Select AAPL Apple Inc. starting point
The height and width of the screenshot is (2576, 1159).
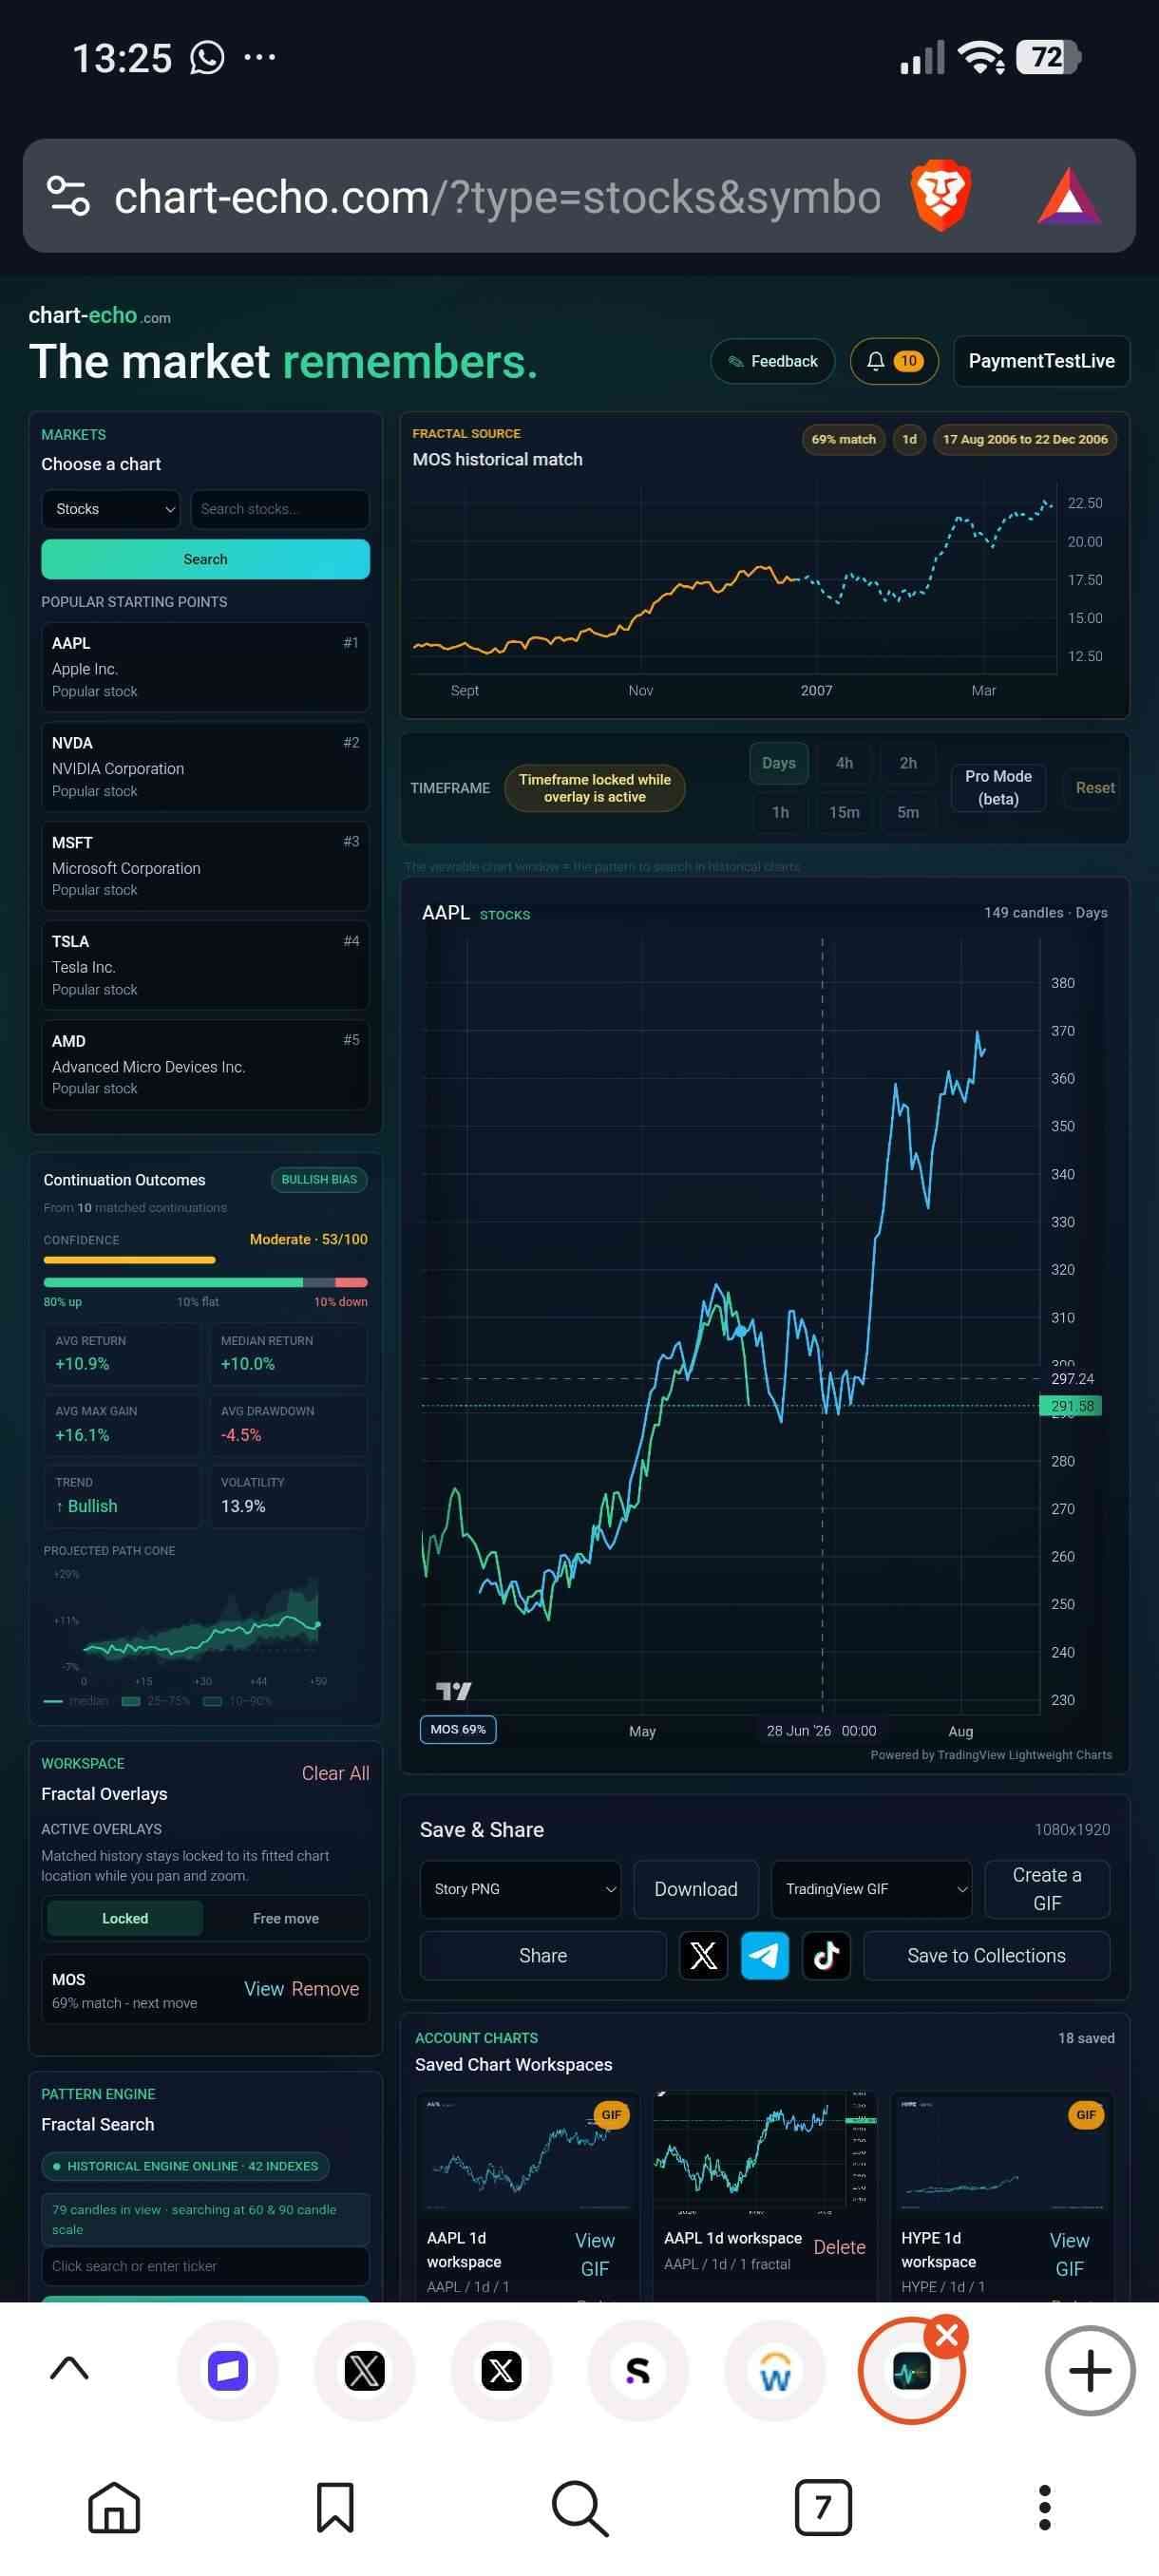[x=205, y=667]
